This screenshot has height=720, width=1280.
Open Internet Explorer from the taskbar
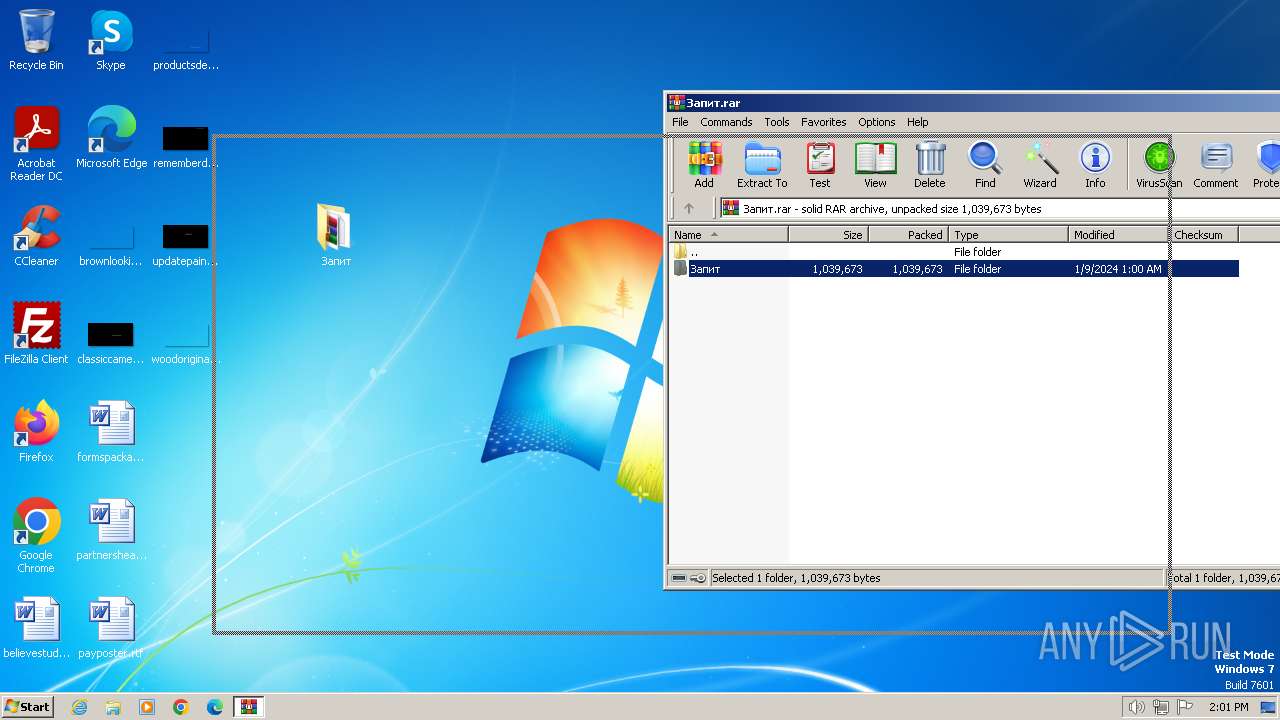[x=79, y=707]
